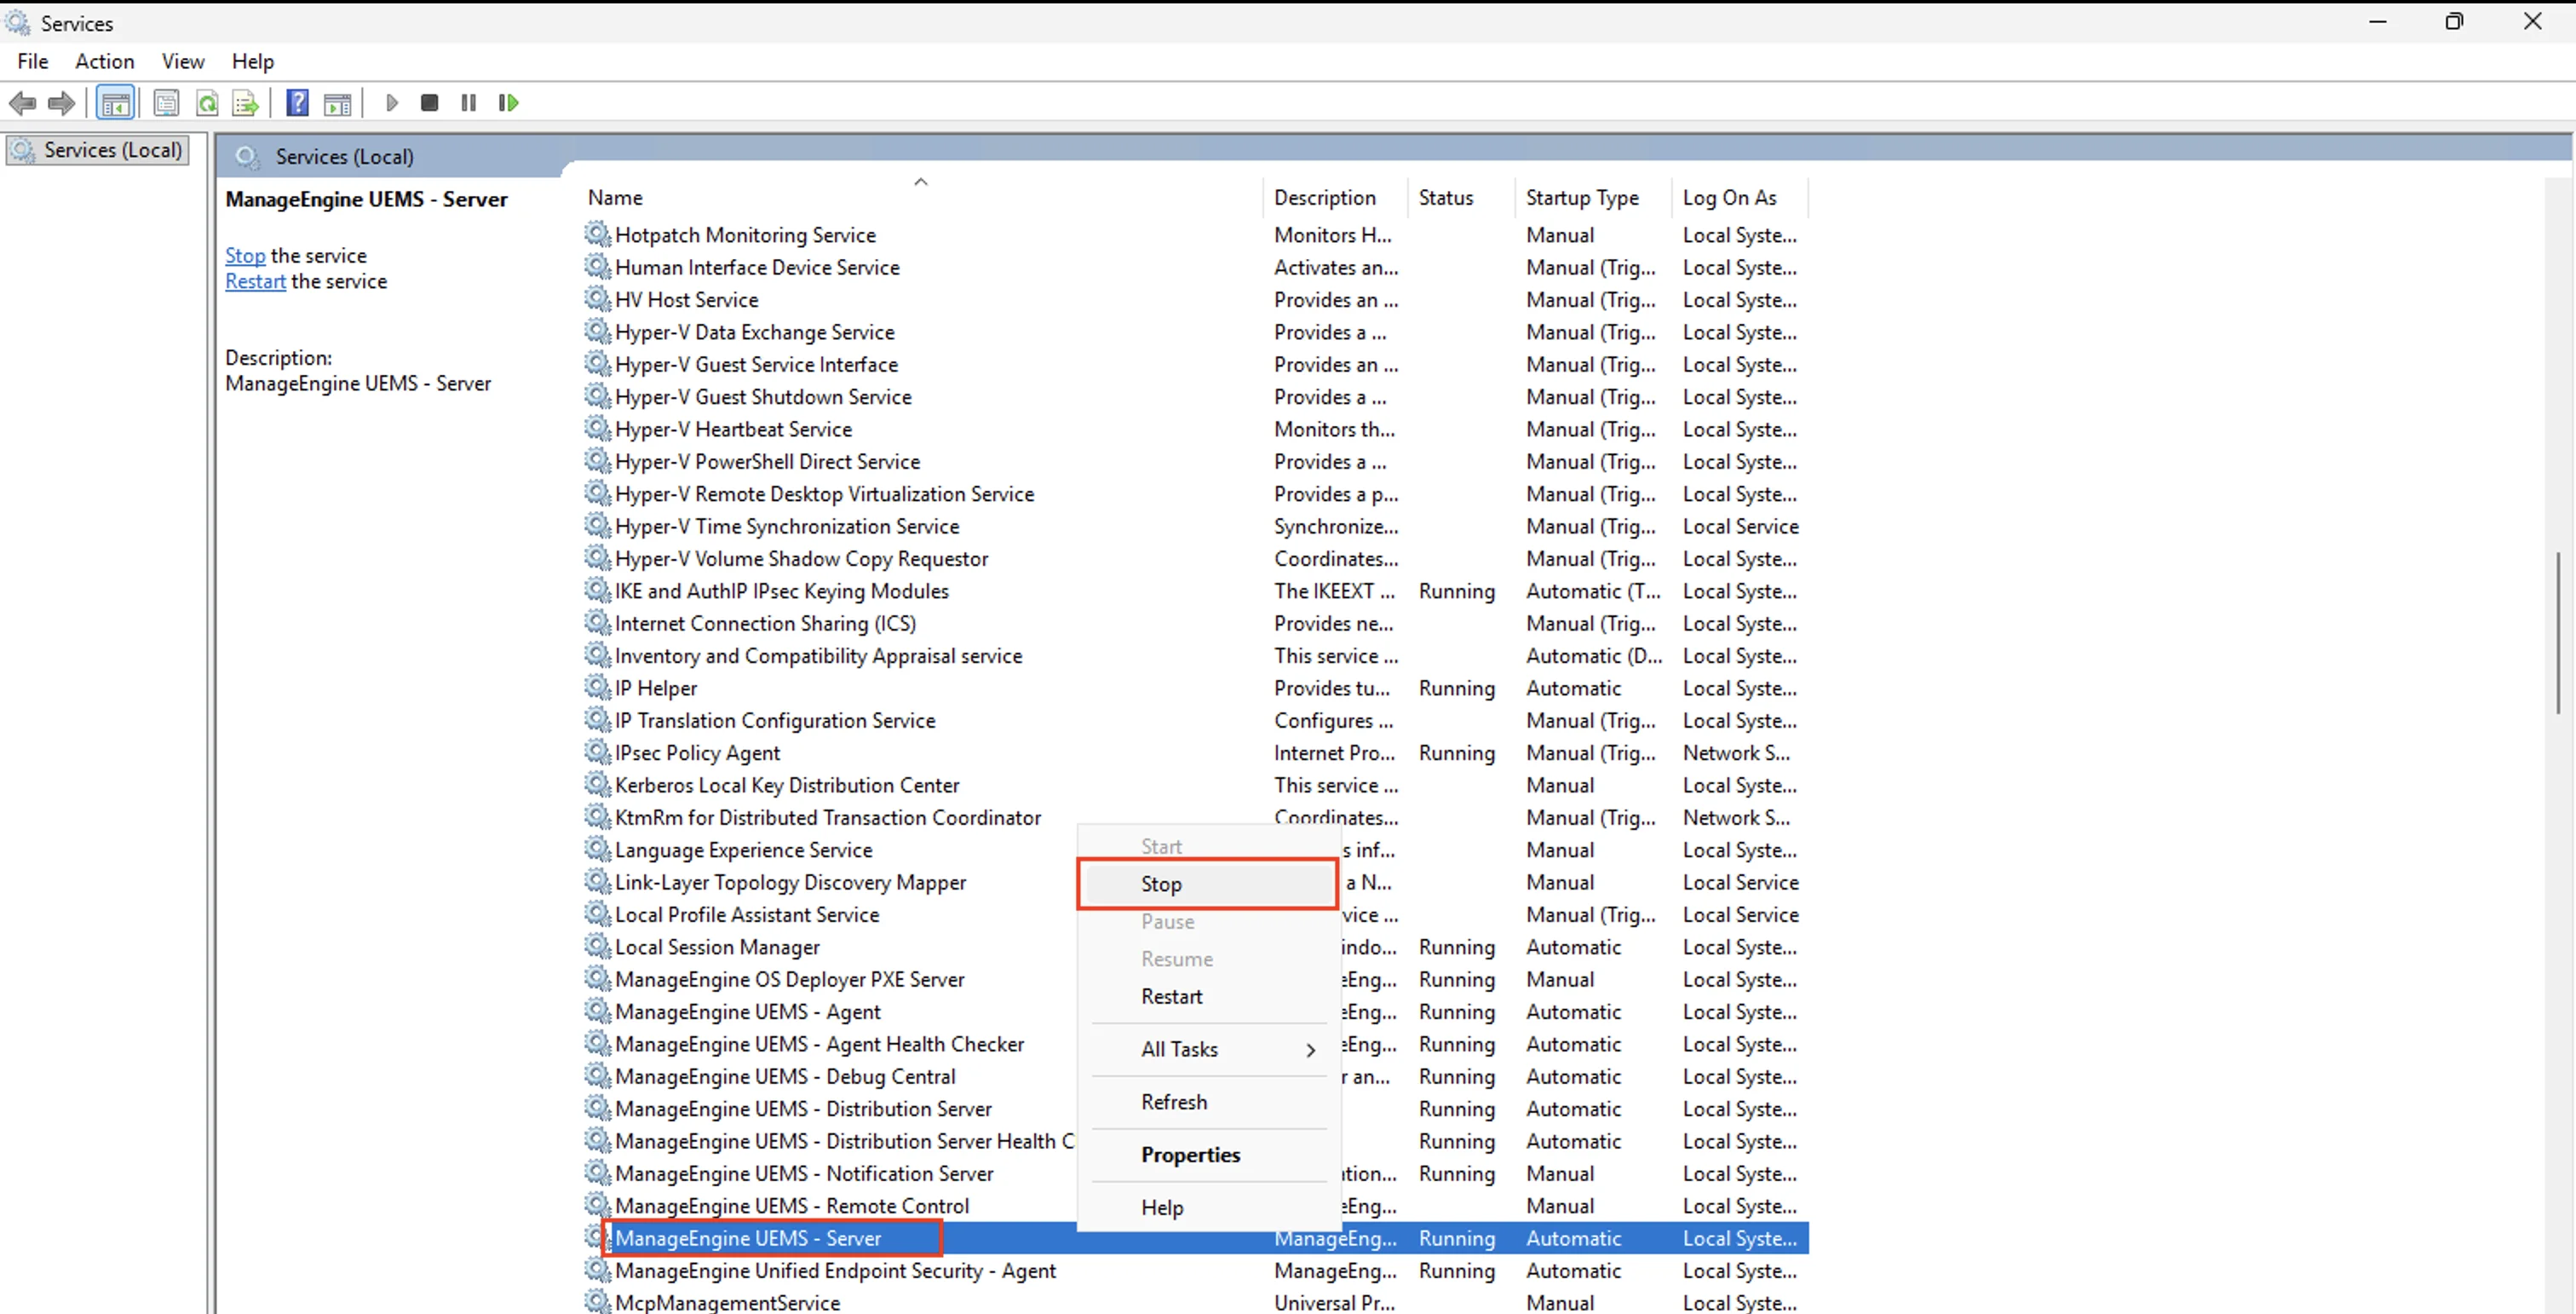The height and width of the screenshot is (1314, 2576).
Task: Select Hyper-V Time Synchronization Service row
Action: [1196, 526]
